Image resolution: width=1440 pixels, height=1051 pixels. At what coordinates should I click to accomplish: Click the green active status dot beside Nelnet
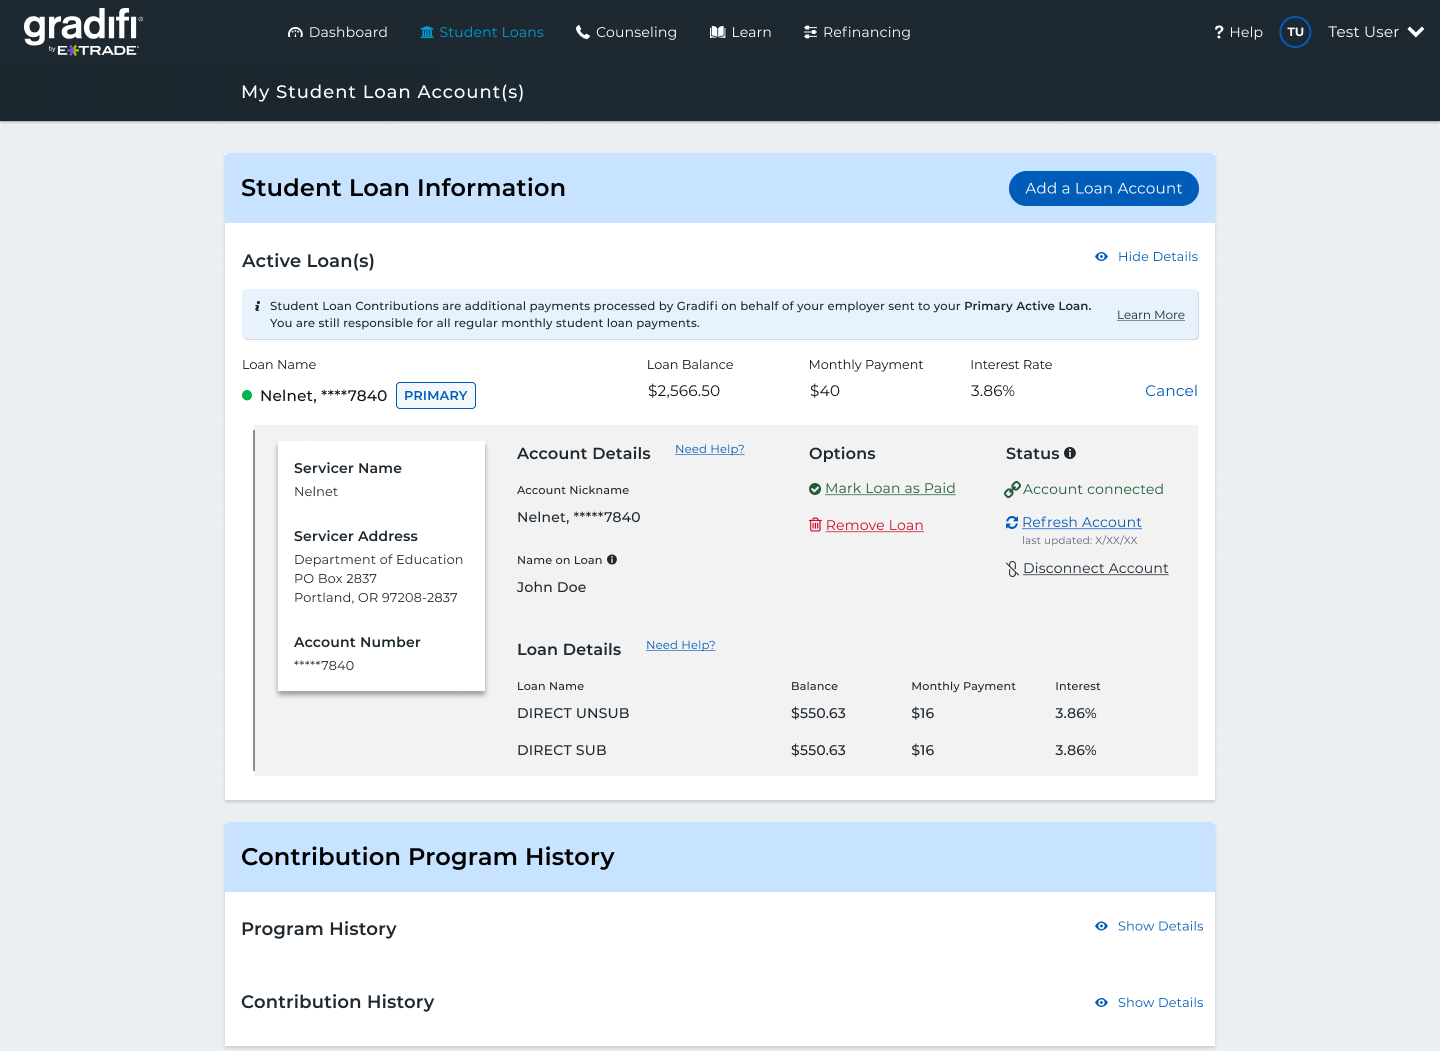[x=247, y=395]
